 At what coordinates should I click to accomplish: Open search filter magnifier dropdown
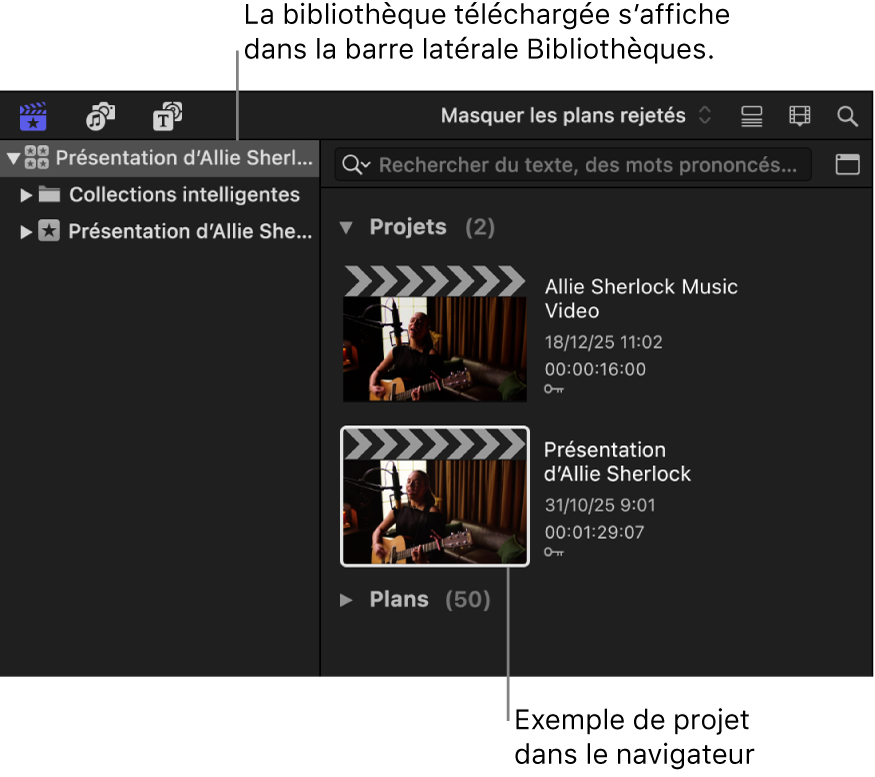tap(356, 165)
